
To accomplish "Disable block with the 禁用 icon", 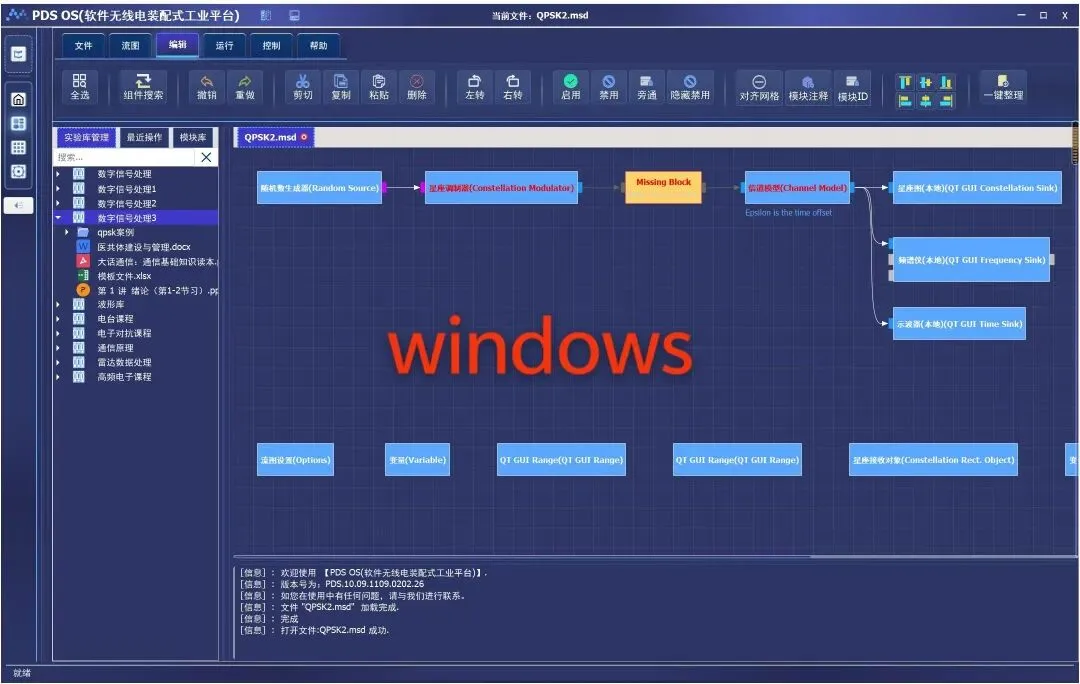I will (608, 87).
